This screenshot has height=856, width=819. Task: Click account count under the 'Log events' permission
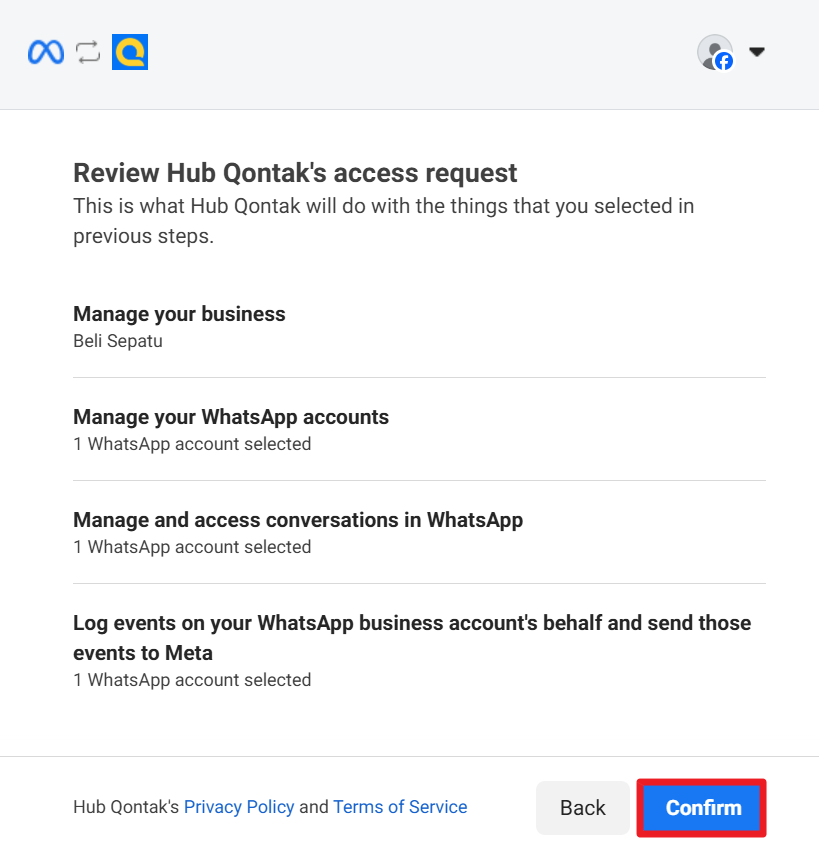pos(192,680)
